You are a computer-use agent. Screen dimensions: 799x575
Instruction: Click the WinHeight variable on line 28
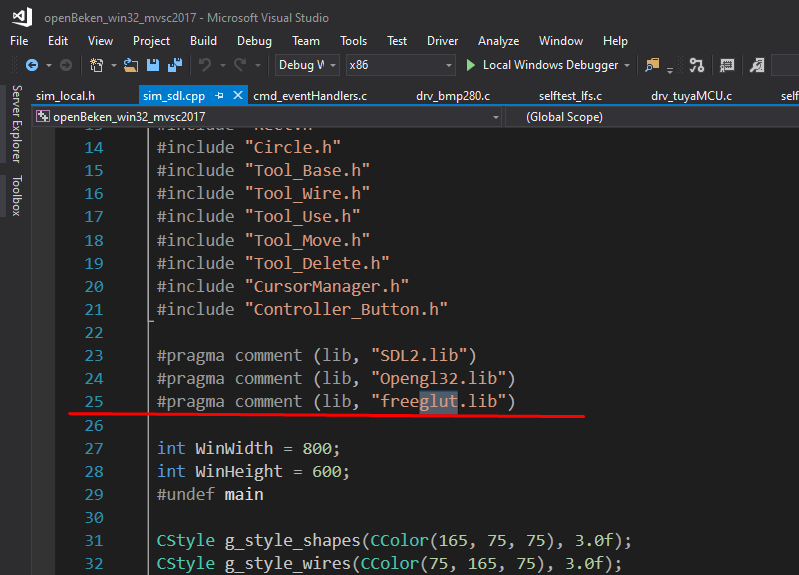(x=239, y=472)
